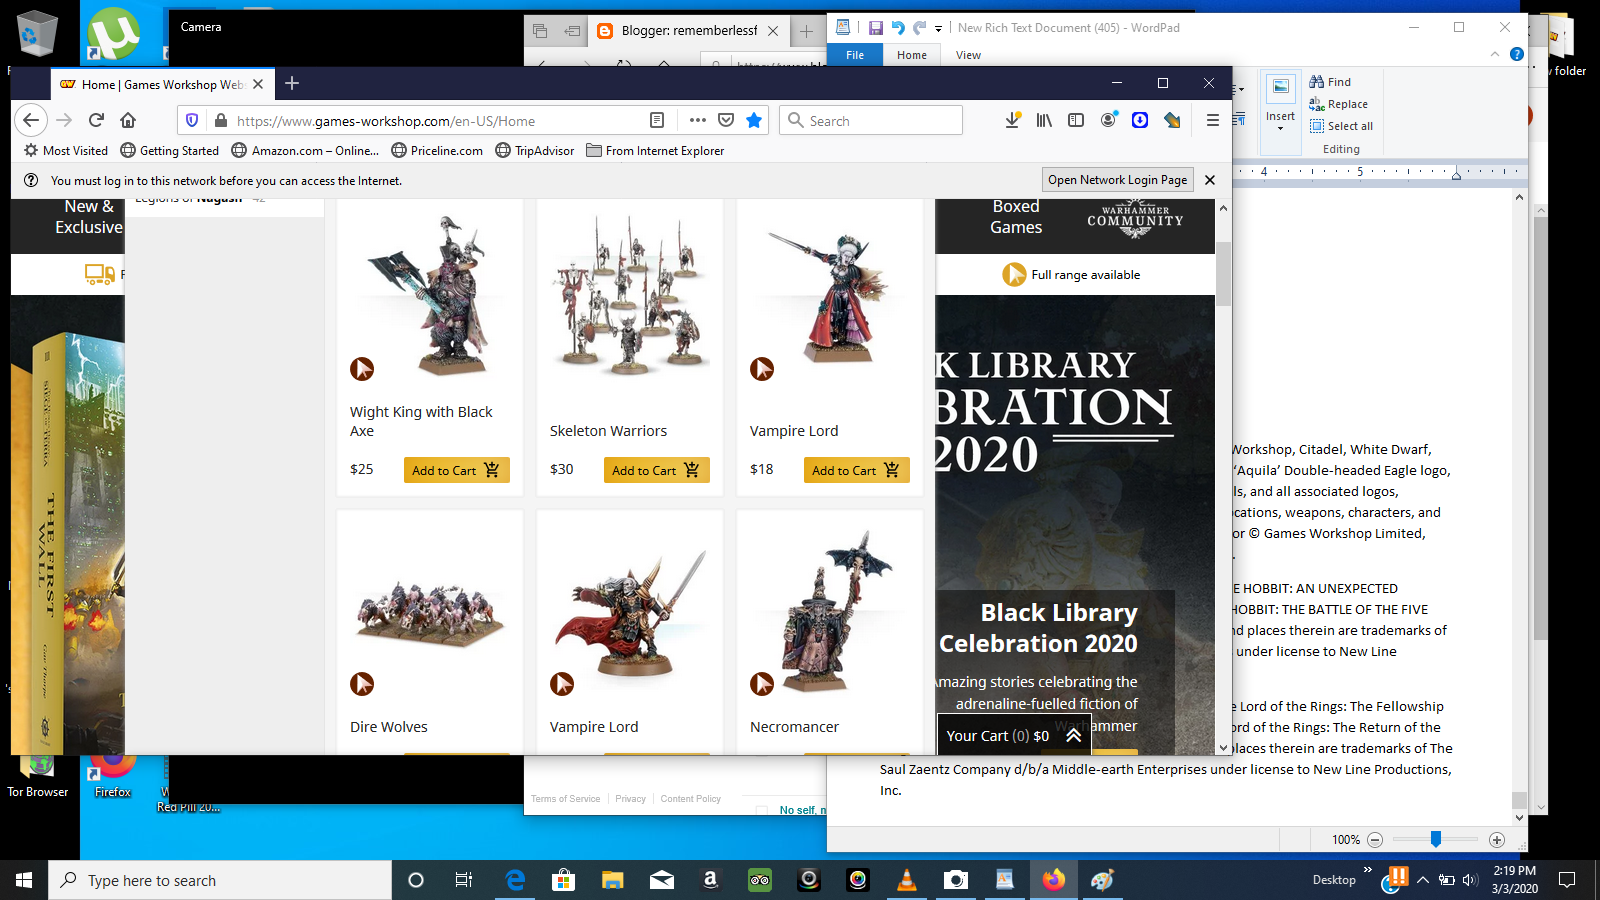1600x900 pixels.
Task: Redo action in WordPad title bar
Action: [919, 28]
